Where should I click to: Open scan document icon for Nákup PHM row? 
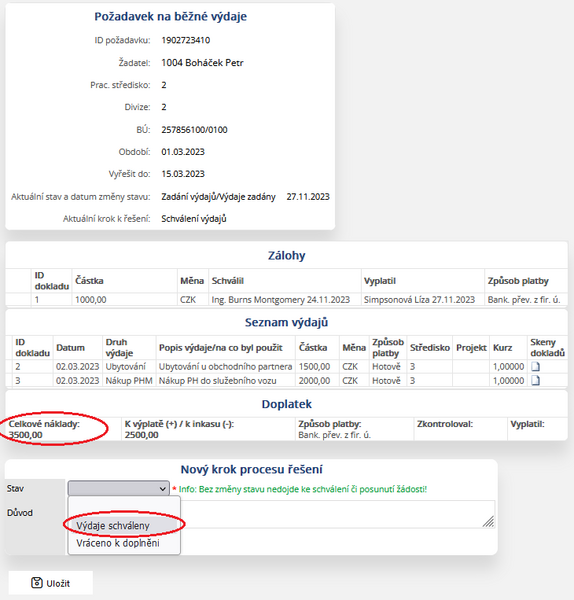[x=536, y=380]
